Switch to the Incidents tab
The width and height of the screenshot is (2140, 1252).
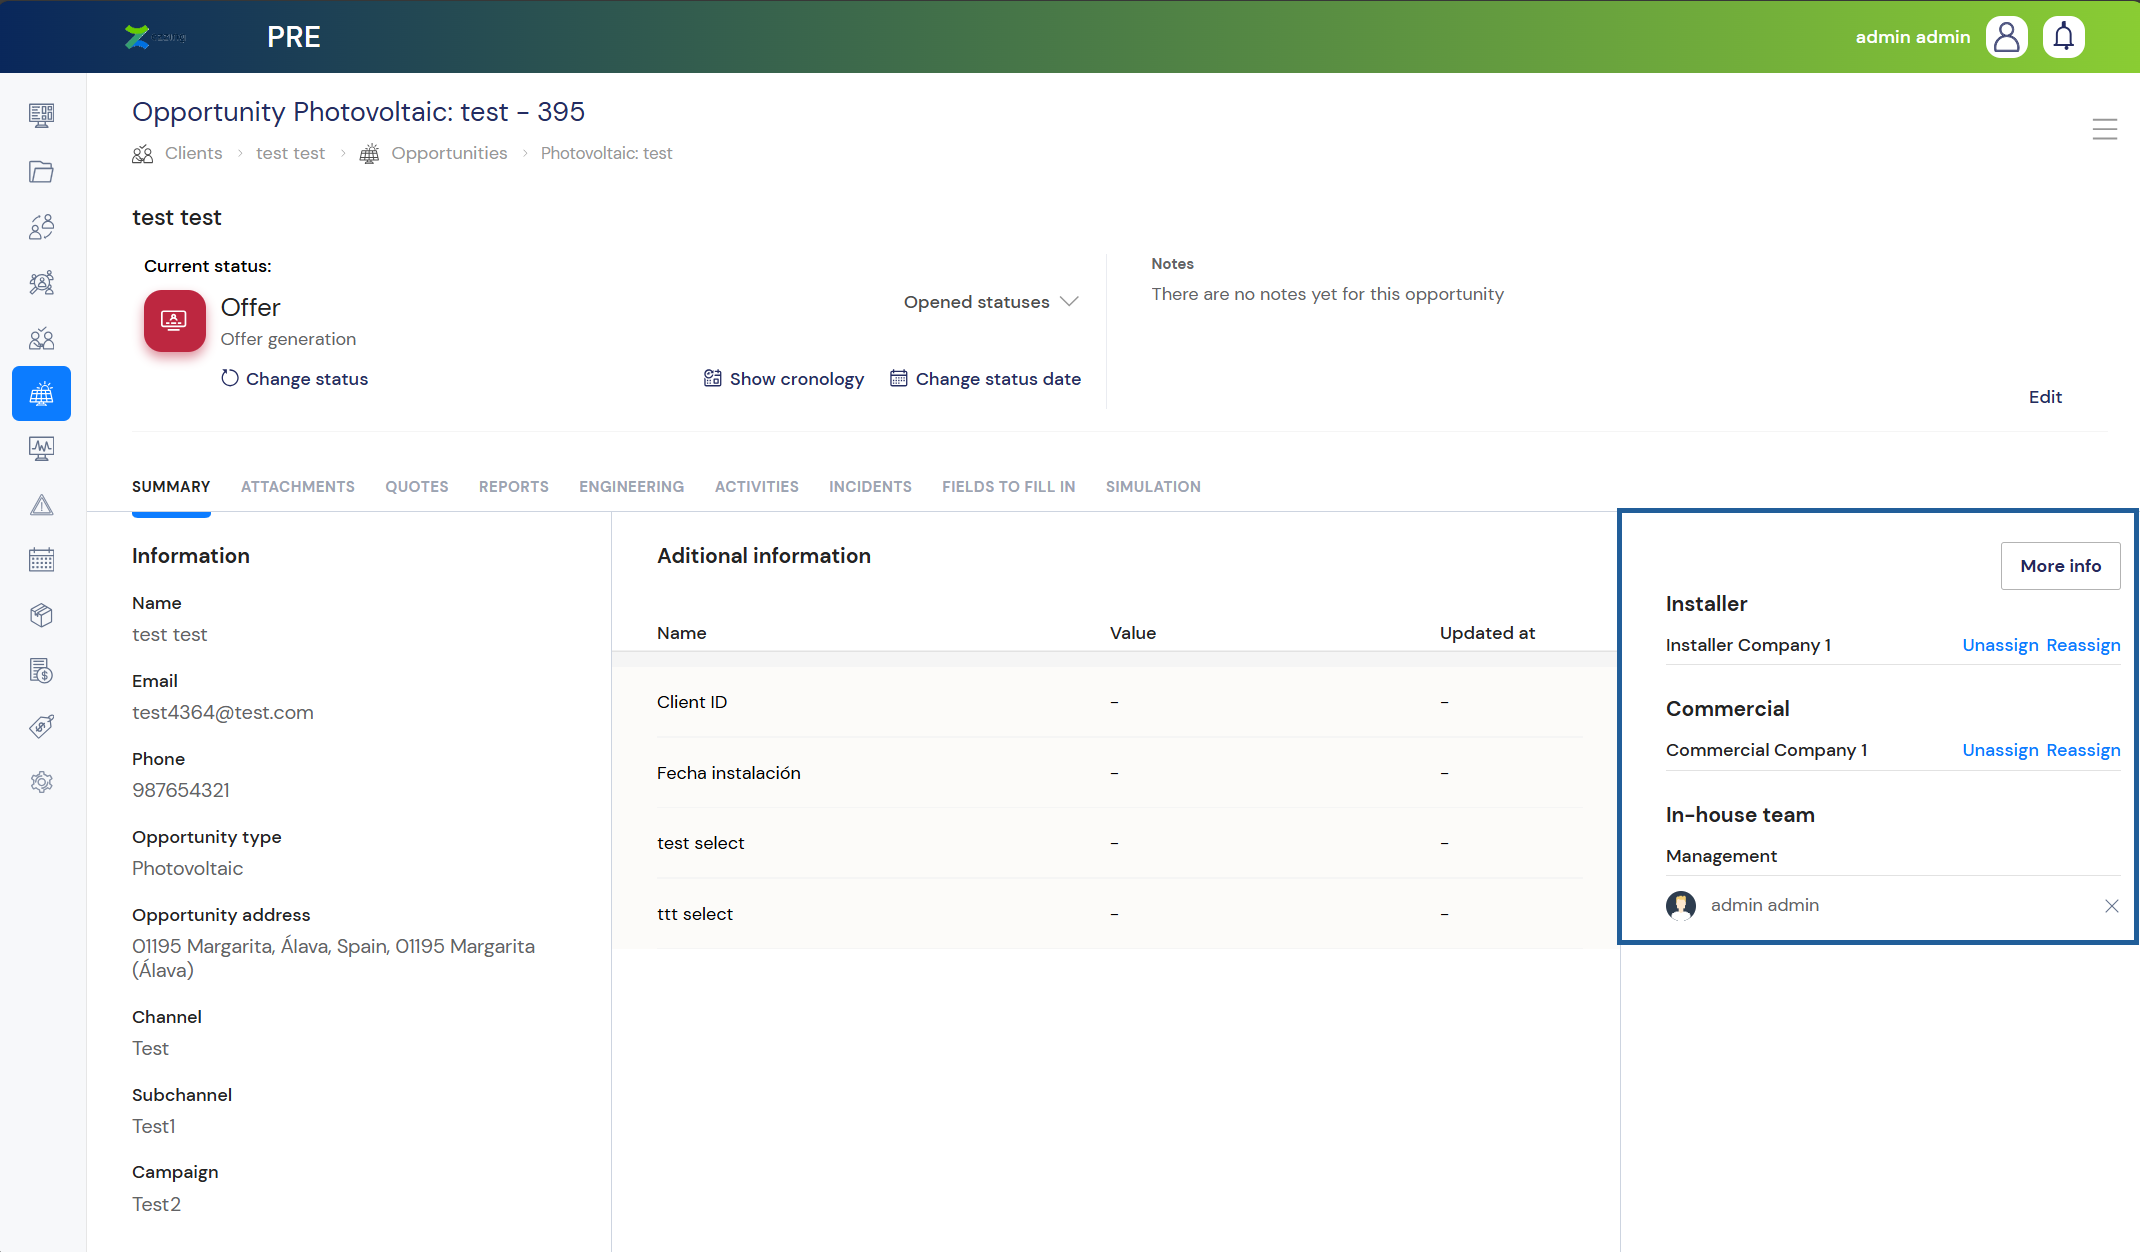(870, 487)
